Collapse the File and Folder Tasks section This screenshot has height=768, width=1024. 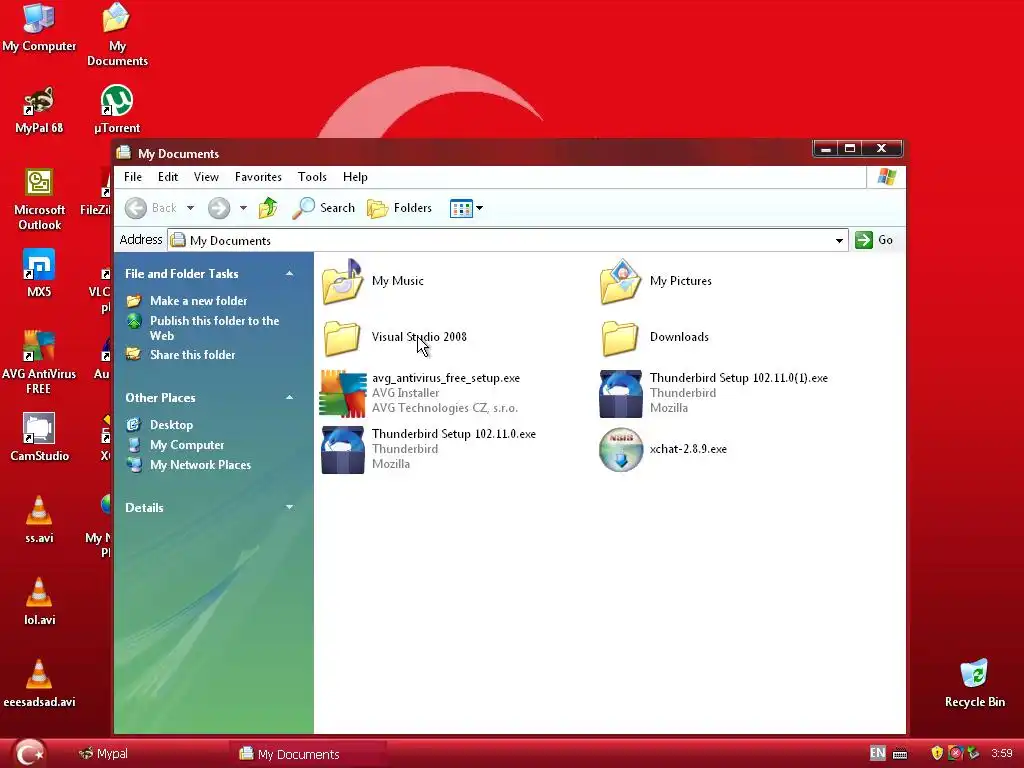[289, 274]
